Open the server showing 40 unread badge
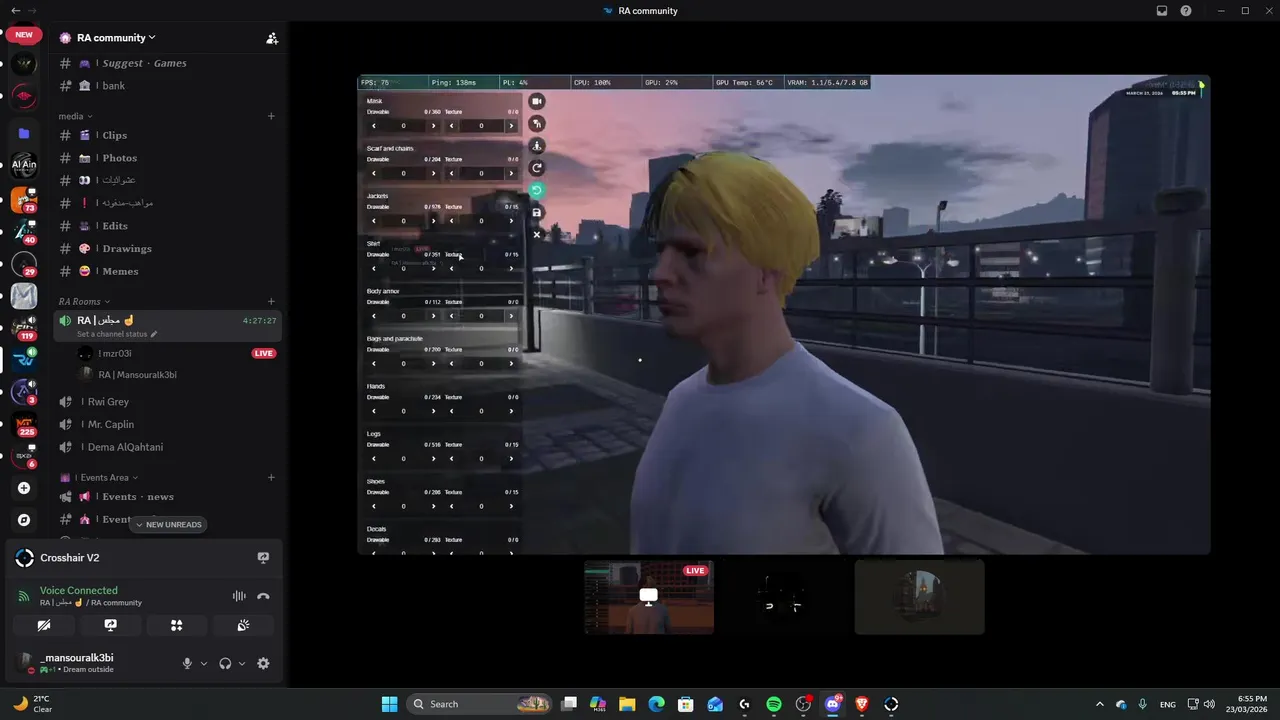Screen dimensions: 1280x720 [x=24, y=232]
